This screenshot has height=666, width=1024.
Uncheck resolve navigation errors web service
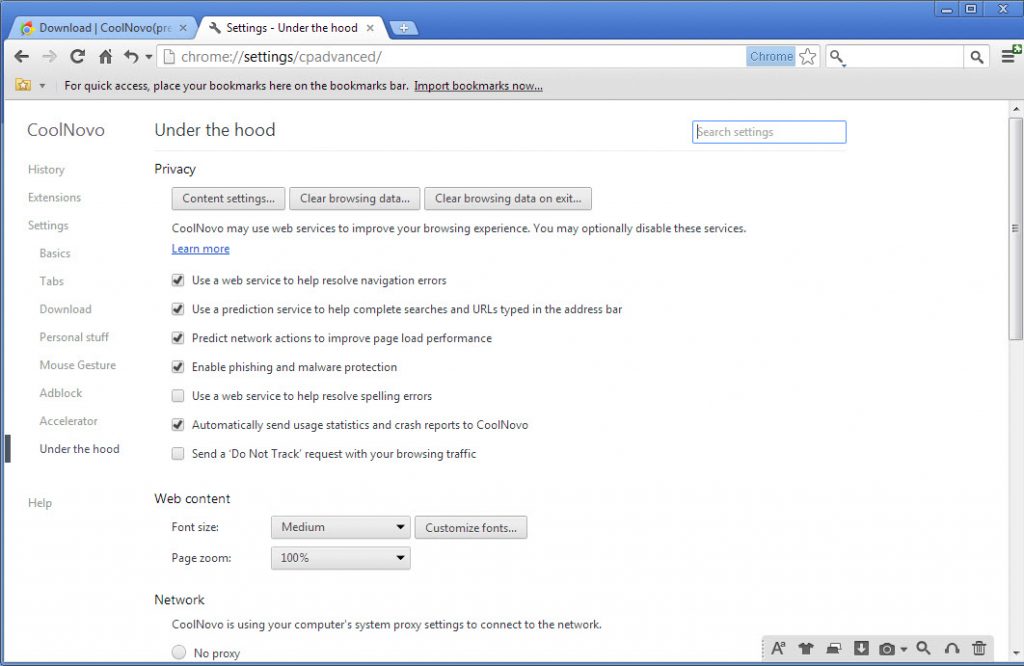178,280
